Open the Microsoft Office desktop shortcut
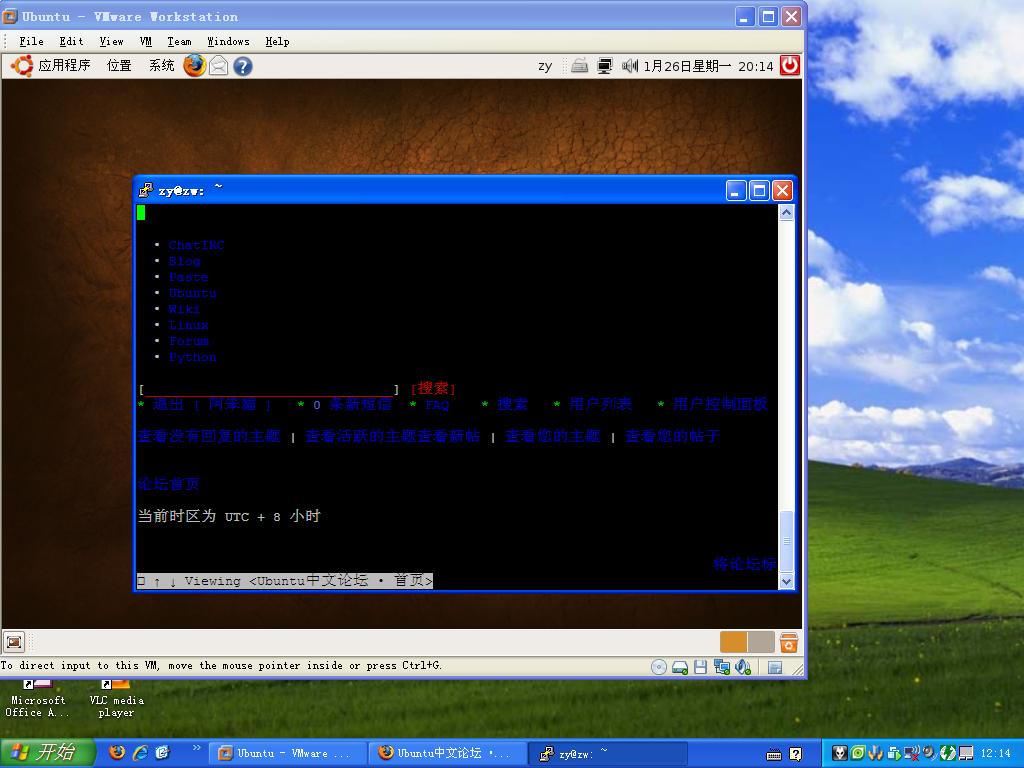This screenshot has width=1024, height=768. (x=37, y=699)
